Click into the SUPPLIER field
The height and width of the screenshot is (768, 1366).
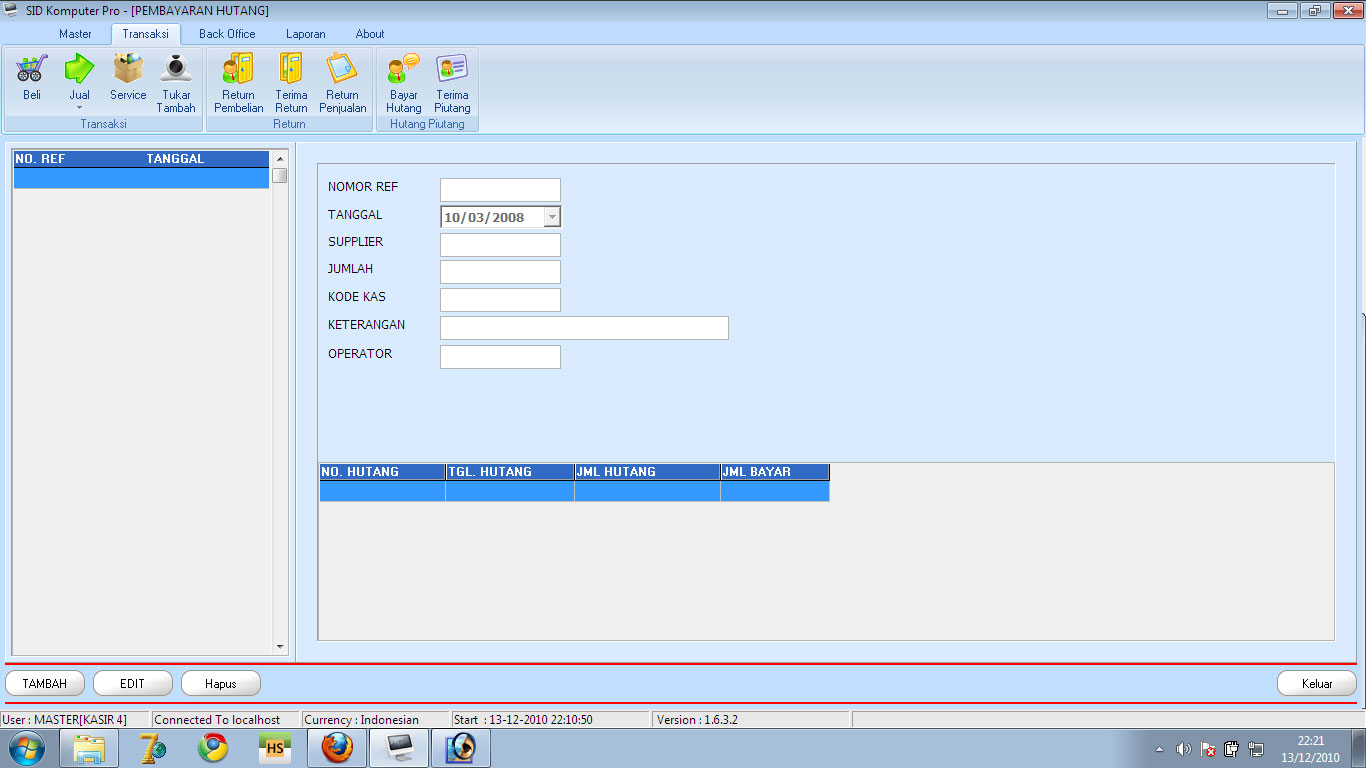500,245
